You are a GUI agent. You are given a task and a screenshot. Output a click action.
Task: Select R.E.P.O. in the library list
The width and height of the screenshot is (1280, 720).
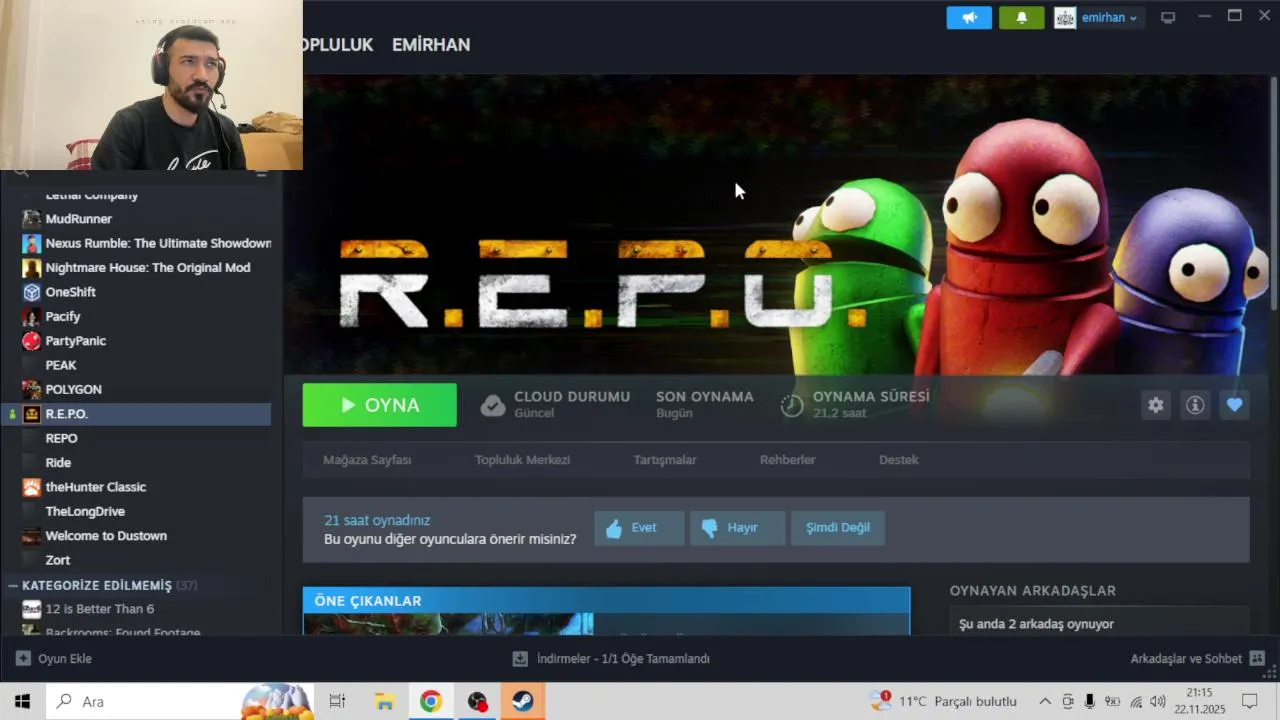point(136,414)
